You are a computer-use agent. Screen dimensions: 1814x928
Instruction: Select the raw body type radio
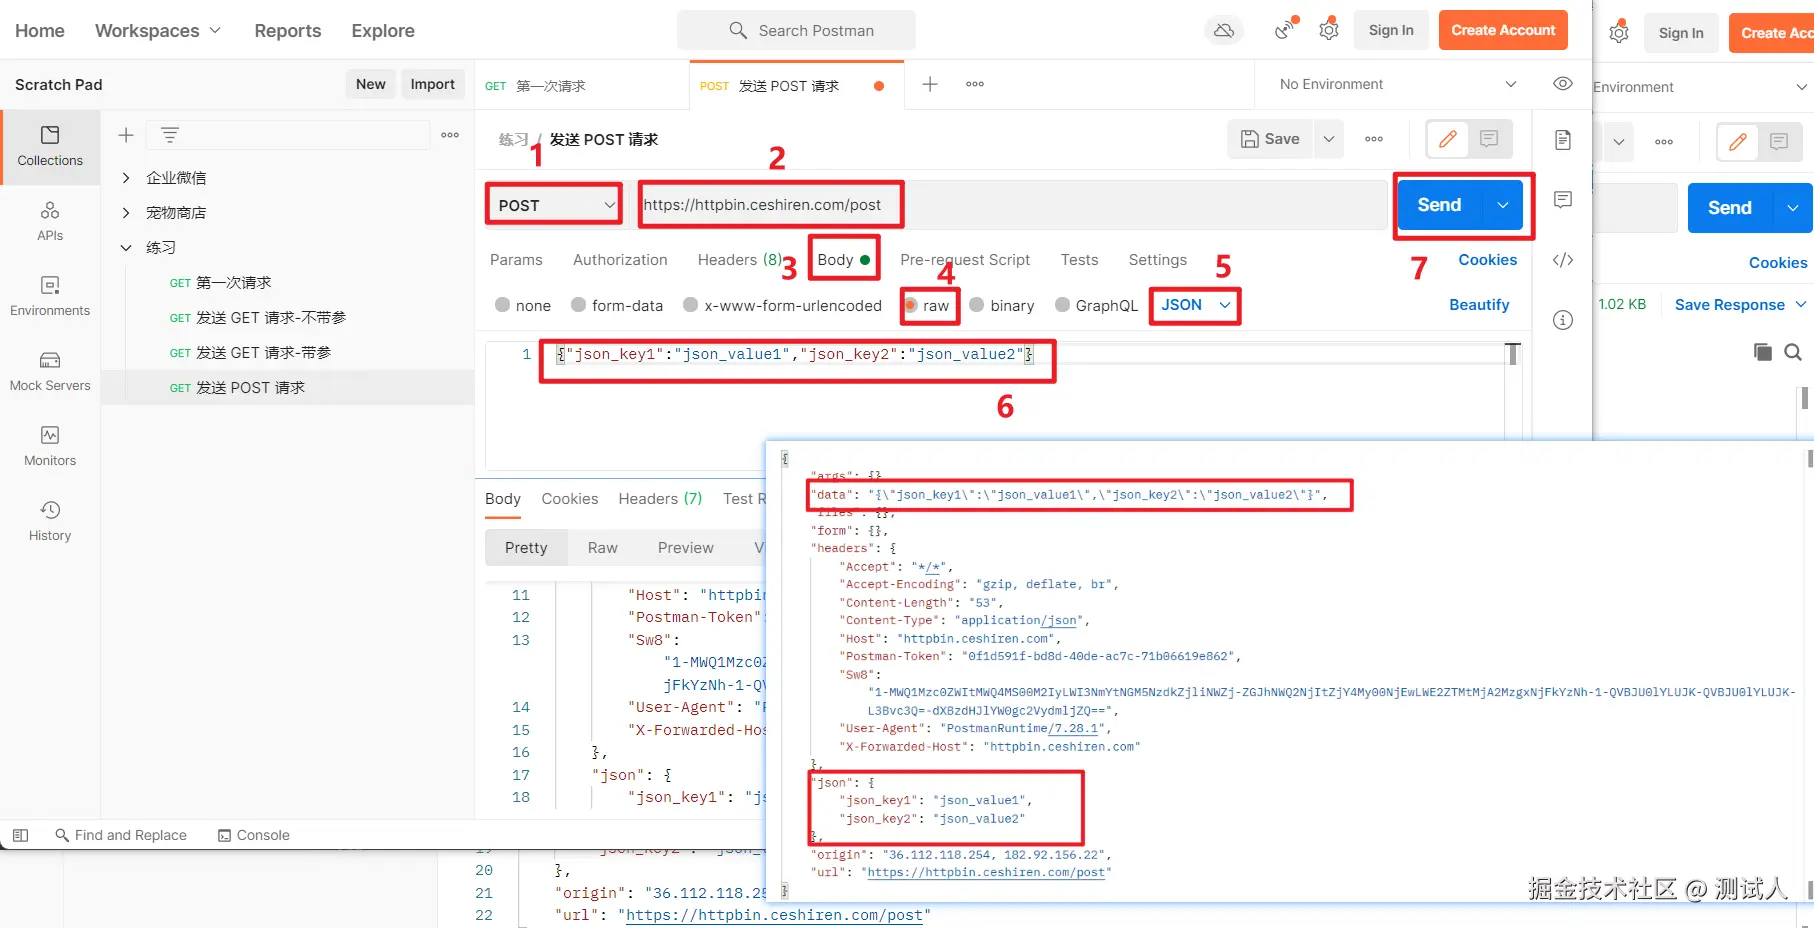(911, 305)
